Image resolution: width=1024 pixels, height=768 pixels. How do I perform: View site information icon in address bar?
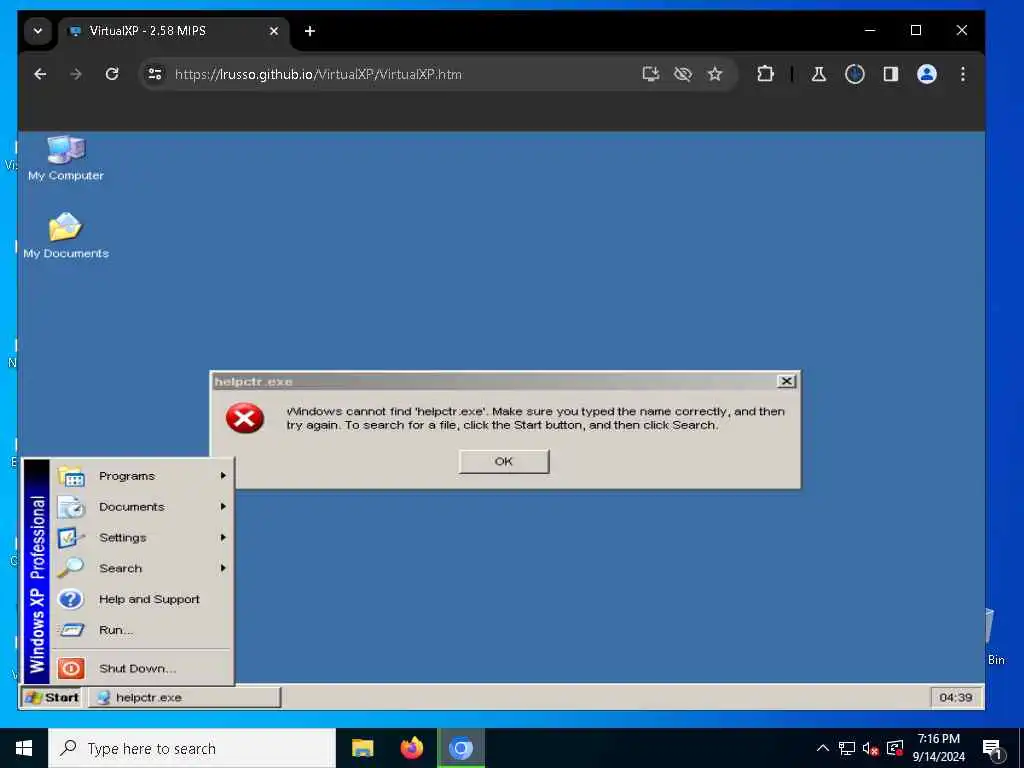(x=155, y=74)
